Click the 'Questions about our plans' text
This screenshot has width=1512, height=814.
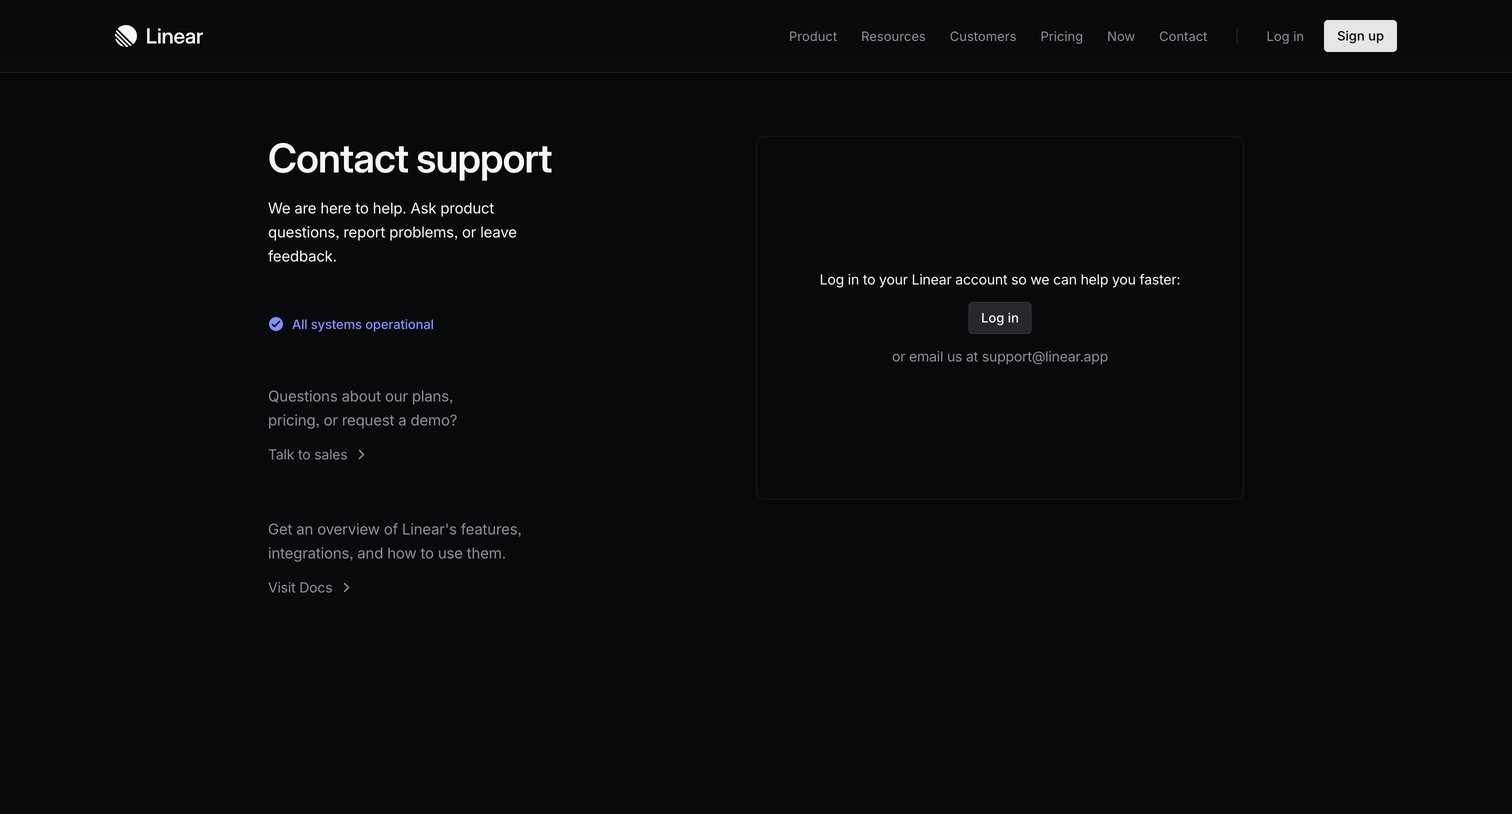tap(362, 408)
